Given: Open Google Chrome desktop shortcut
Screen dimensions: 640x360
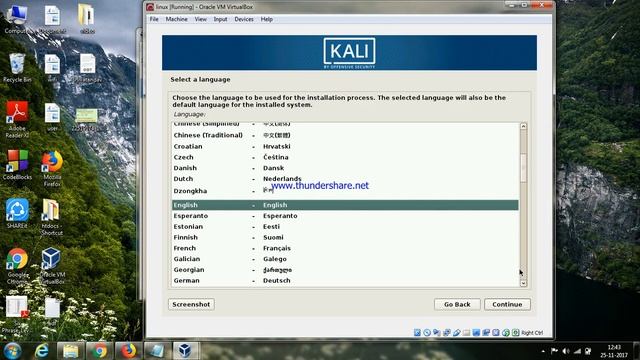Looking at the screenshot, I should pyautogui.click(x=17, y=266).
